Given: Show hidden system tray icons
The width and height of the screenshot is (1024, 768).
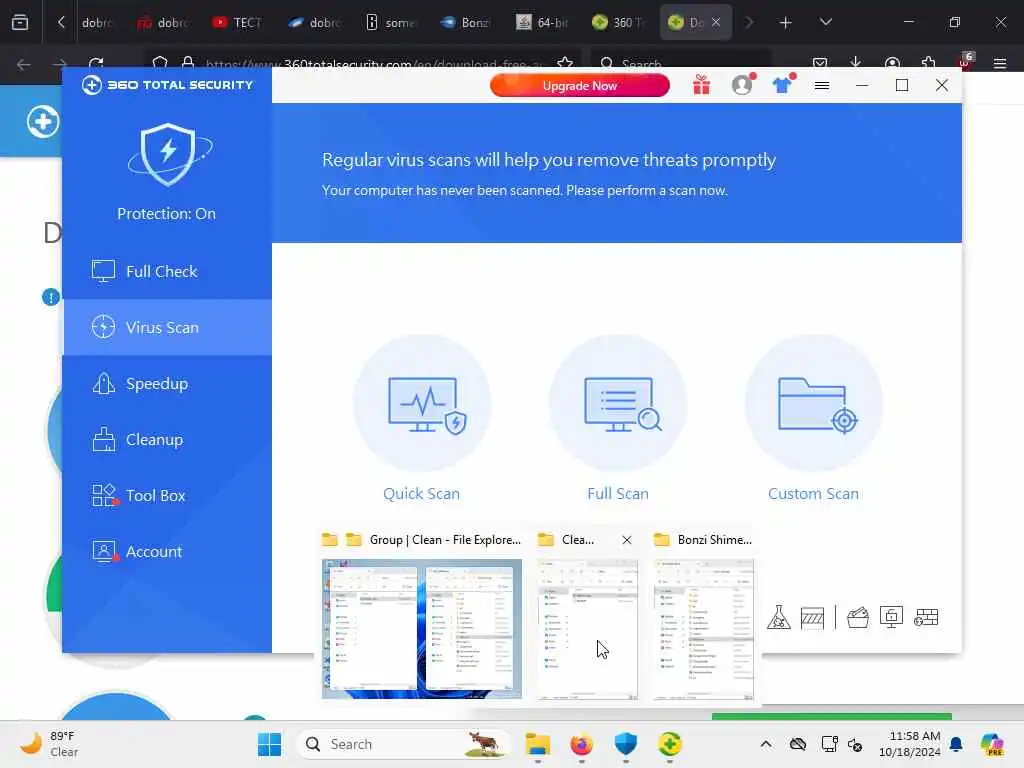Looking at the screenshot, I should pos(766,744).
